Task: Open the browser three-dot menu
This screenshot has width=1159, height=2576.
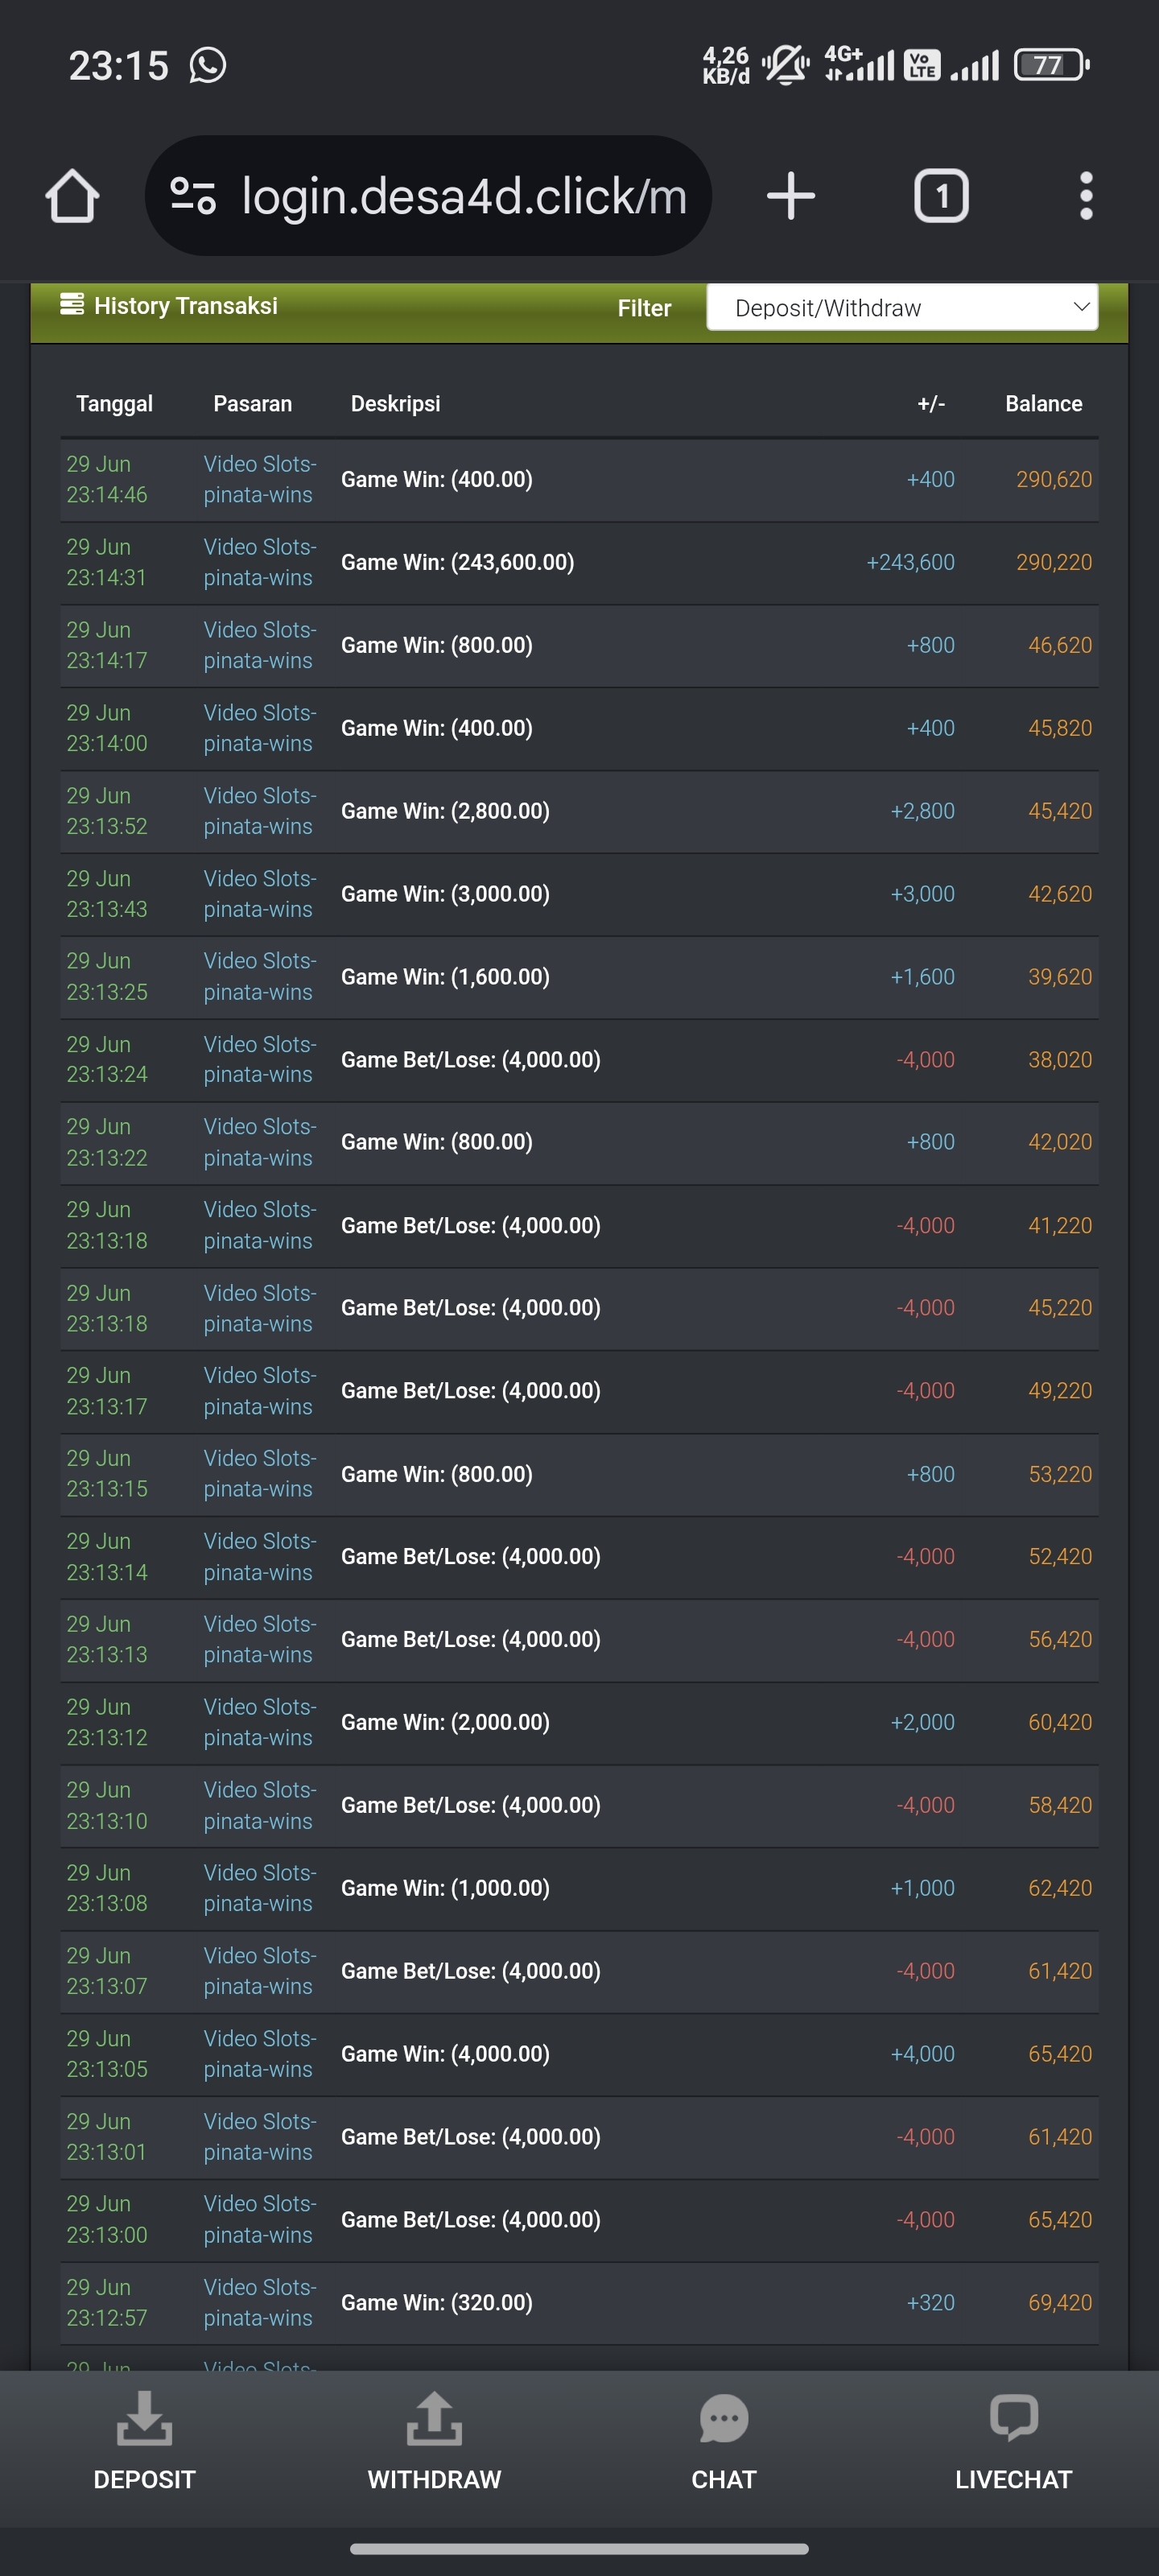Action: pos(1086,195)
